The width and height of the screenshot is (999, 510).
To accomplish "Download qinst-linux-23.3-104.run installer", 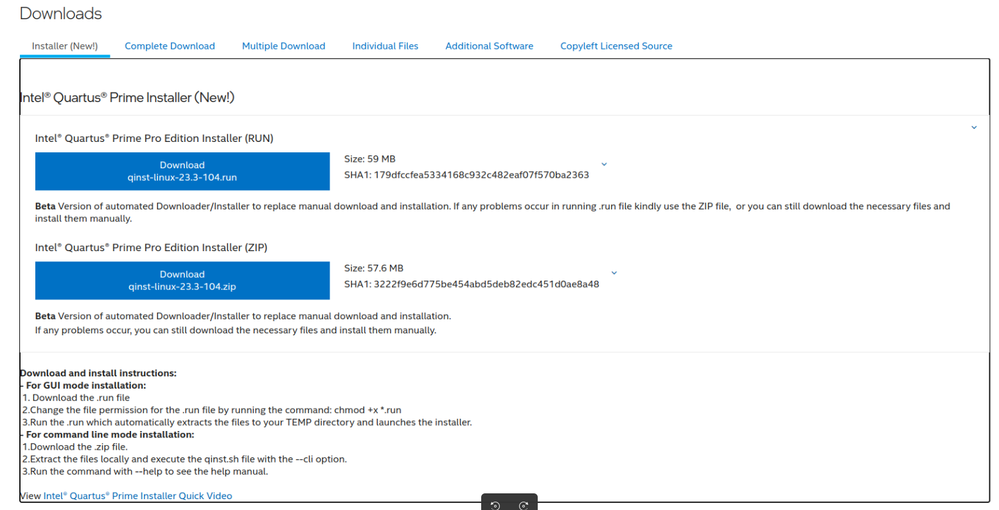I will click(182, 171).
